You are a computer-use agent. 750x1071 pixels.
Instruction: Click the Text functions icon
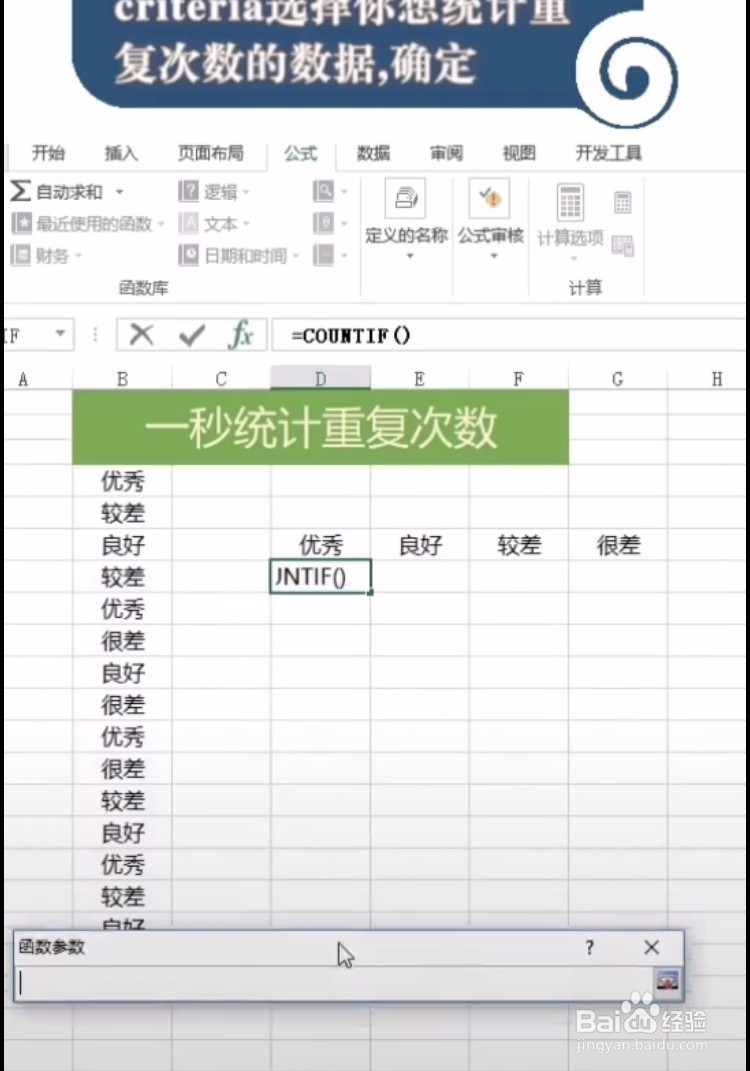point(189,223)
